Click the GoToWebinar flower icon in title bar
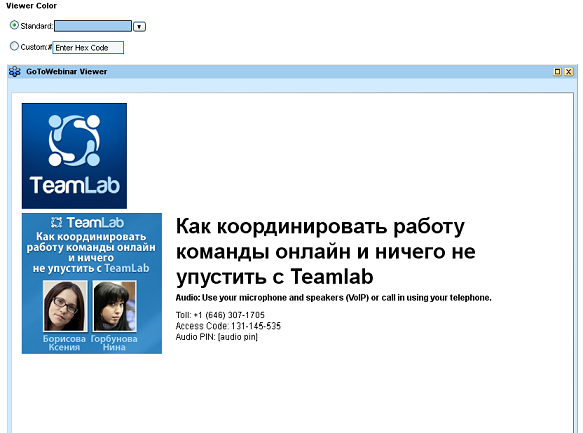The width and height of the screenshot is (583, 433). (15, 71)
